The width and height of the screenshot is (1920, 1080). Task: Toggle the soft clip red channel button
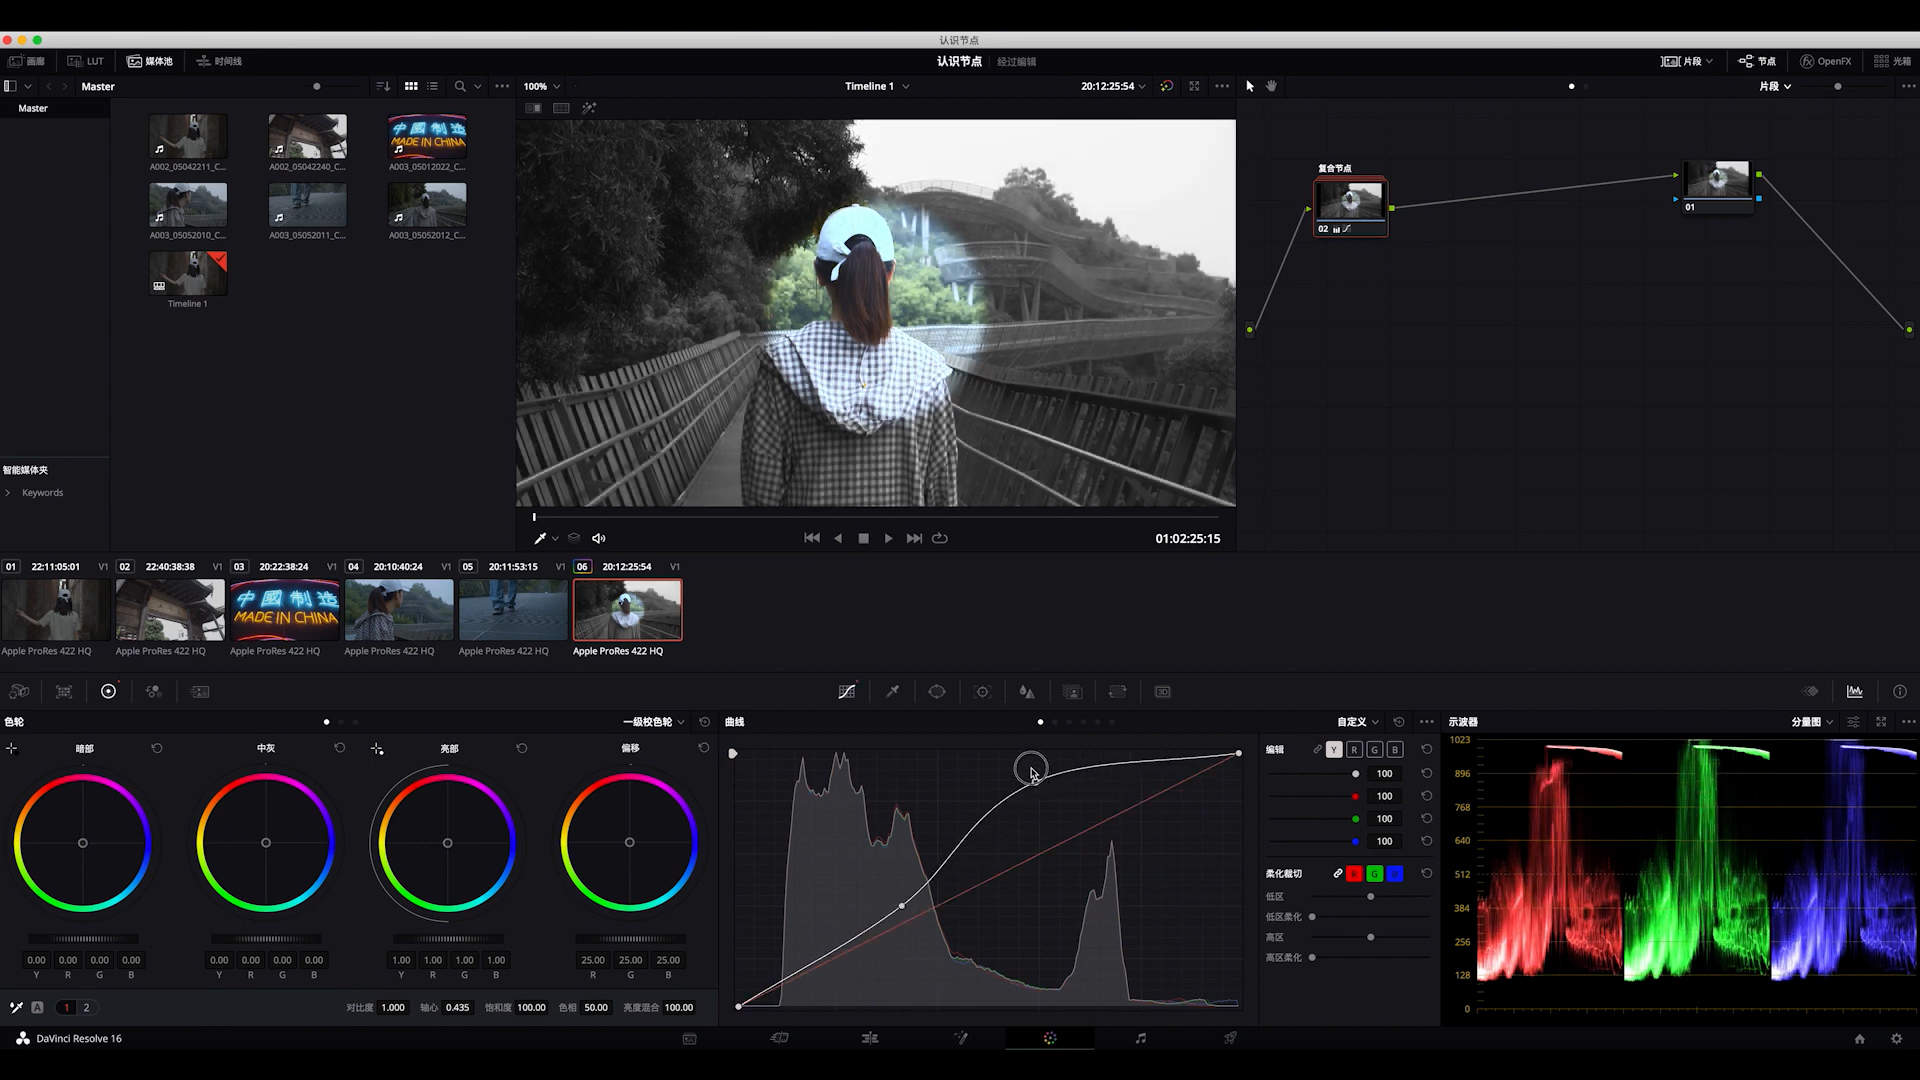click(1354, 874)
